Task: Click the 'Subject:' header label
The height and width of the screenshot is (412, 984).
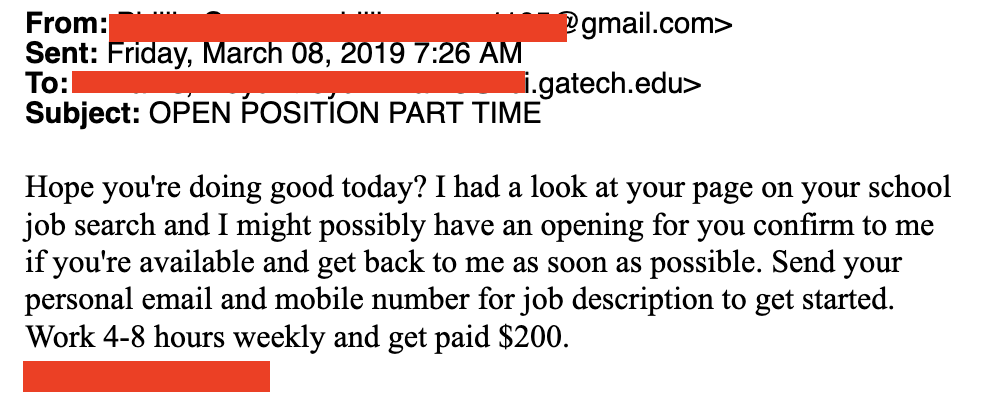Action: coord(83,114)
